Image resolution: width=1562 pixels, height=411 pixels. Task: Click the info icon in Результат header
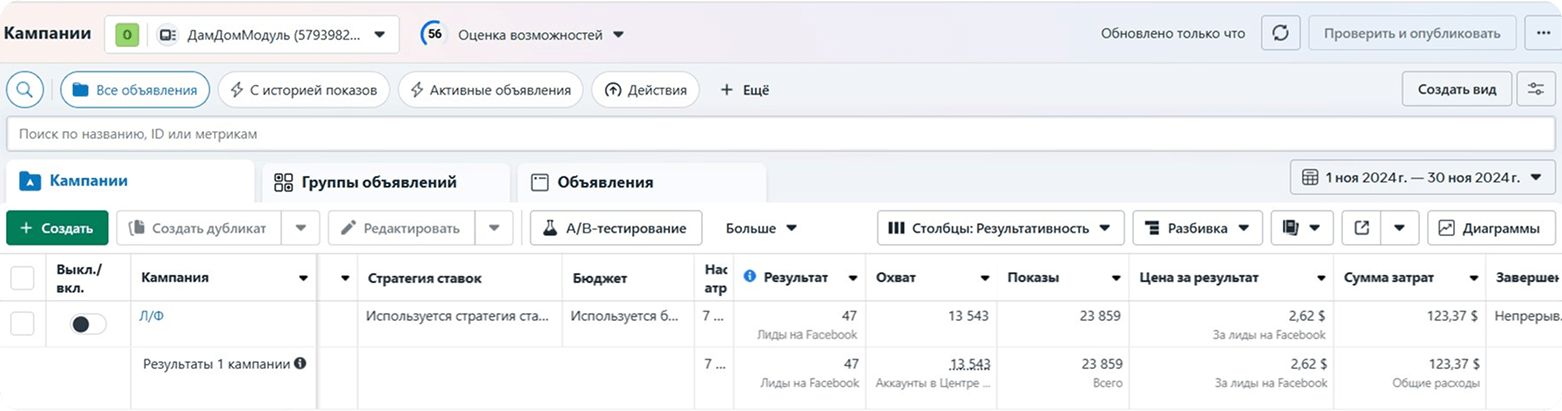(750, 277)
